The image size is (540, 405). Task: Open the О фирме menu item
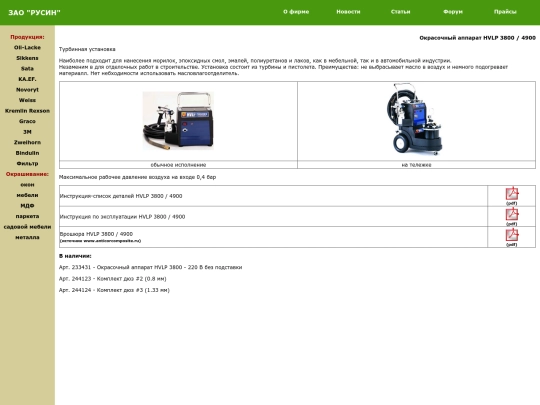296,12
